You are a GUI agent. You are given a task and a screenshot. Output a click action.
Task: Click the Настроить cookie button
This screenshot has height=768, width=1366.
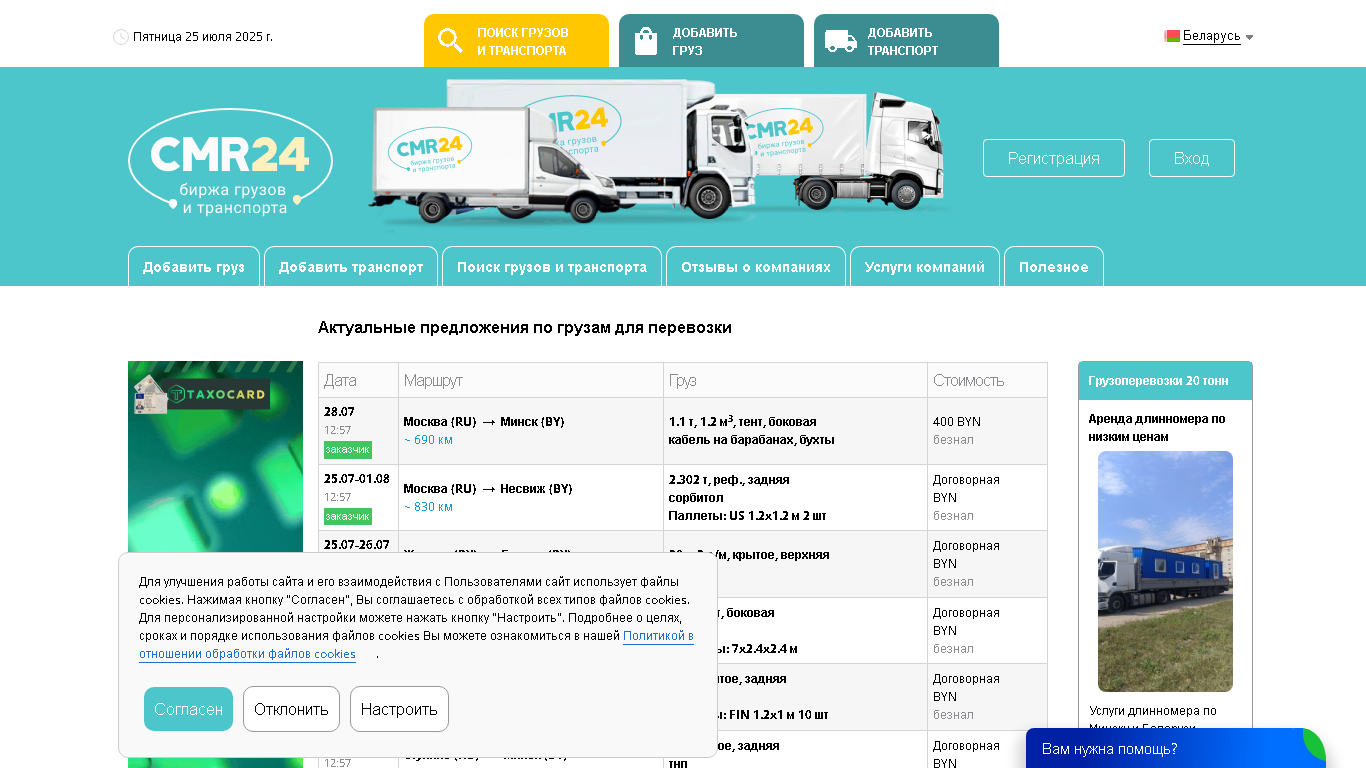(x=399, y=709)
